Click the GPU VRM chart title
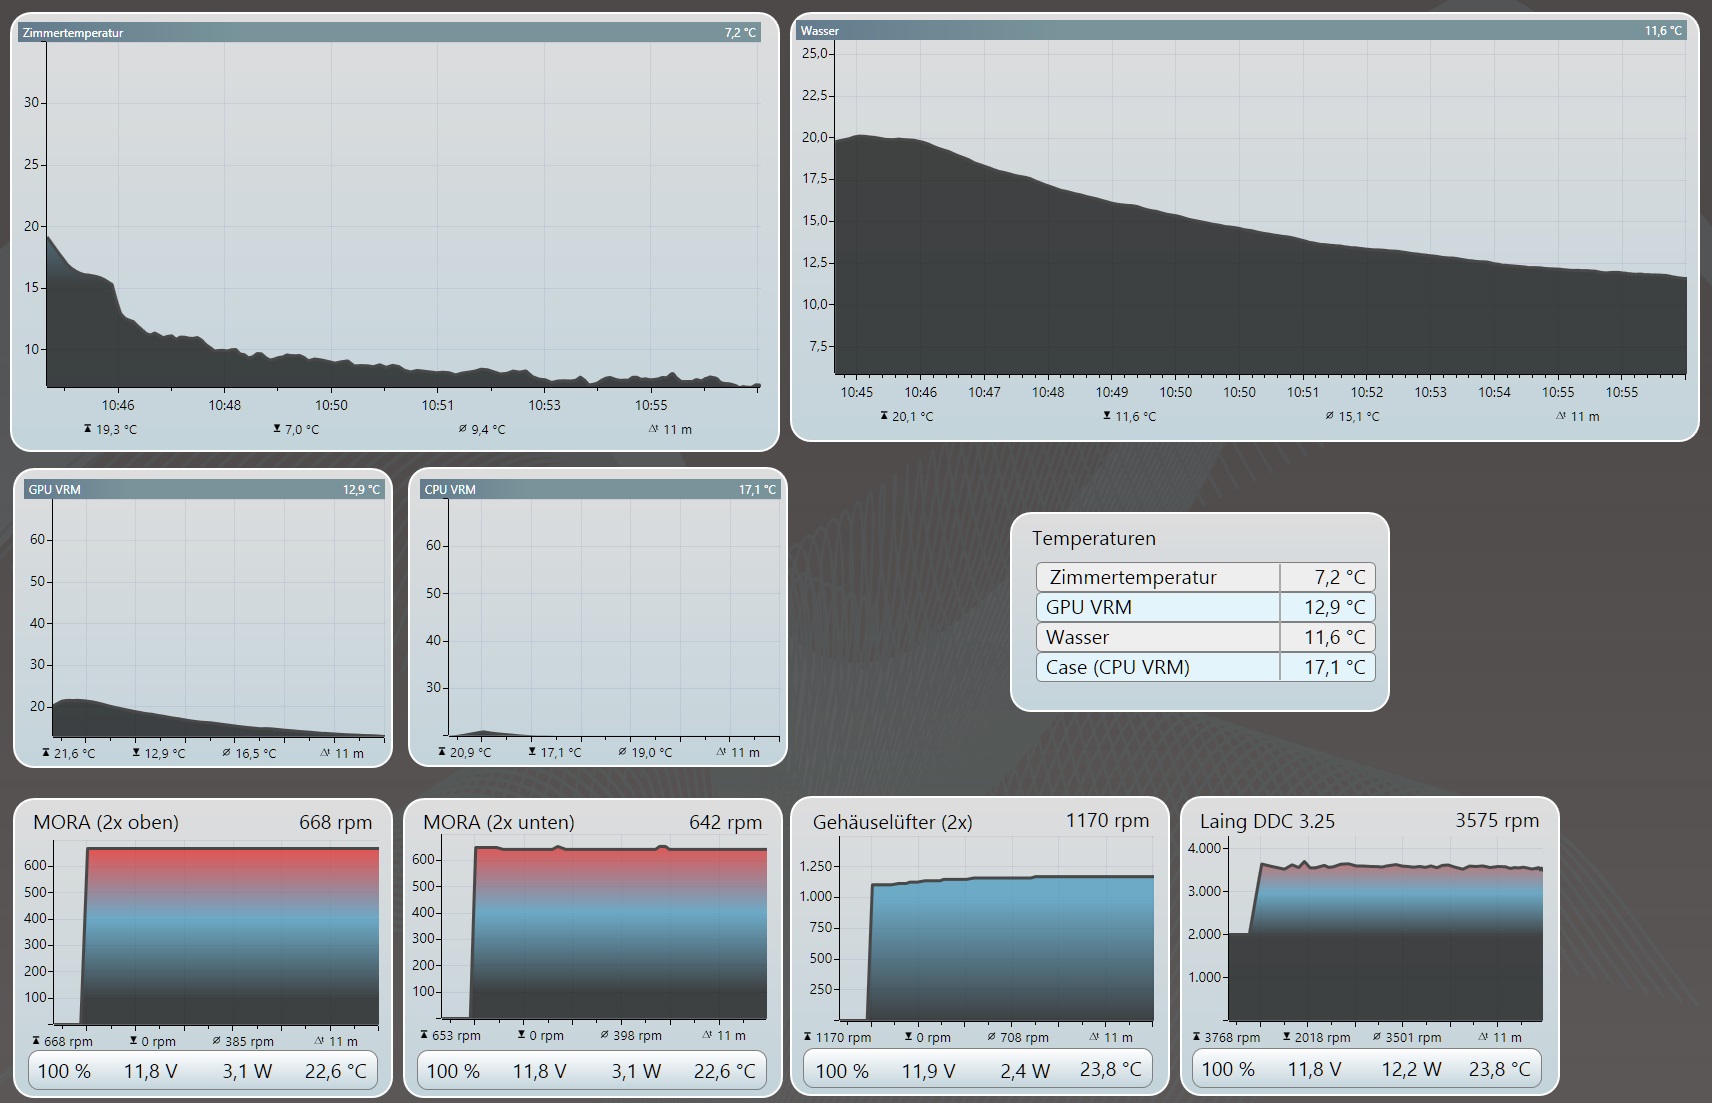The image size is (1712, 1103). pyautogui.click(x=54, y=490)
